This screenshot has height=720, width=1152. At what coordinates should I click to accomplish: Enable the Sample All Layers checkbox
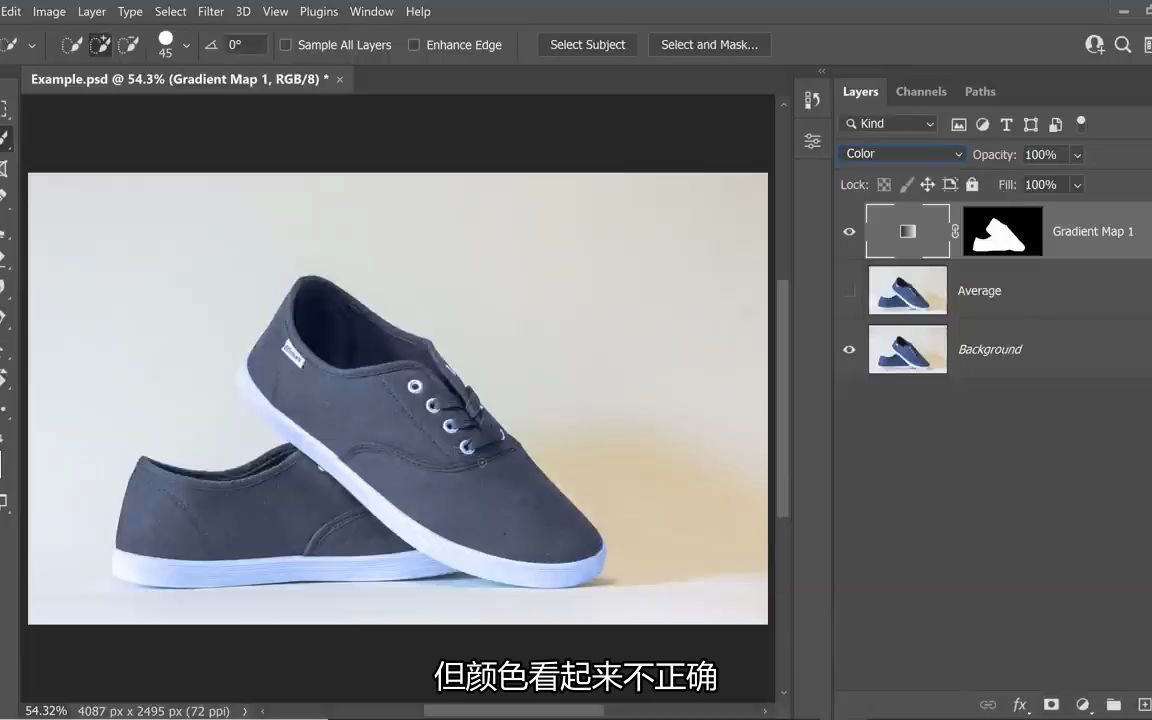pos(286,44)
